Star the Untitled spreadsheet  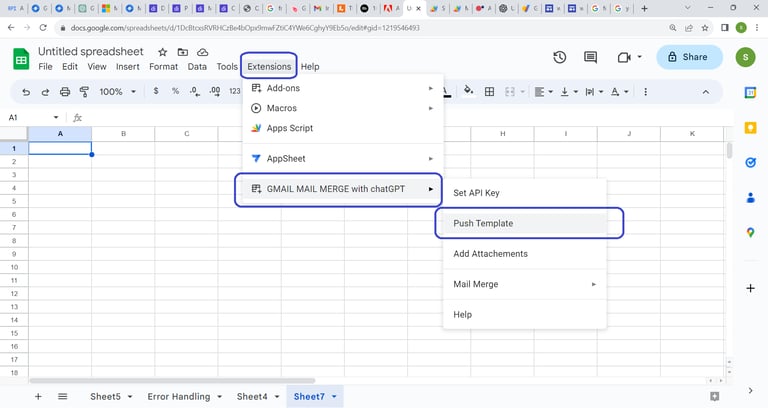click(x=163, y=52)
